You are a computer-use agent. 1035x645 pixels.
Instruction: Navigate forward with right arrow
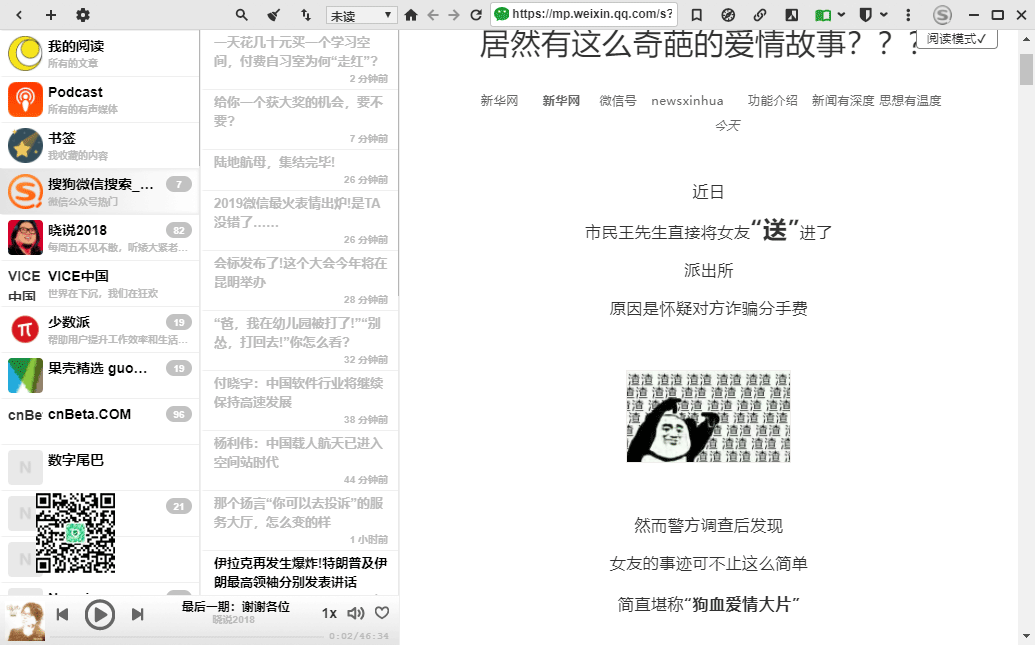tap(453, 15)
